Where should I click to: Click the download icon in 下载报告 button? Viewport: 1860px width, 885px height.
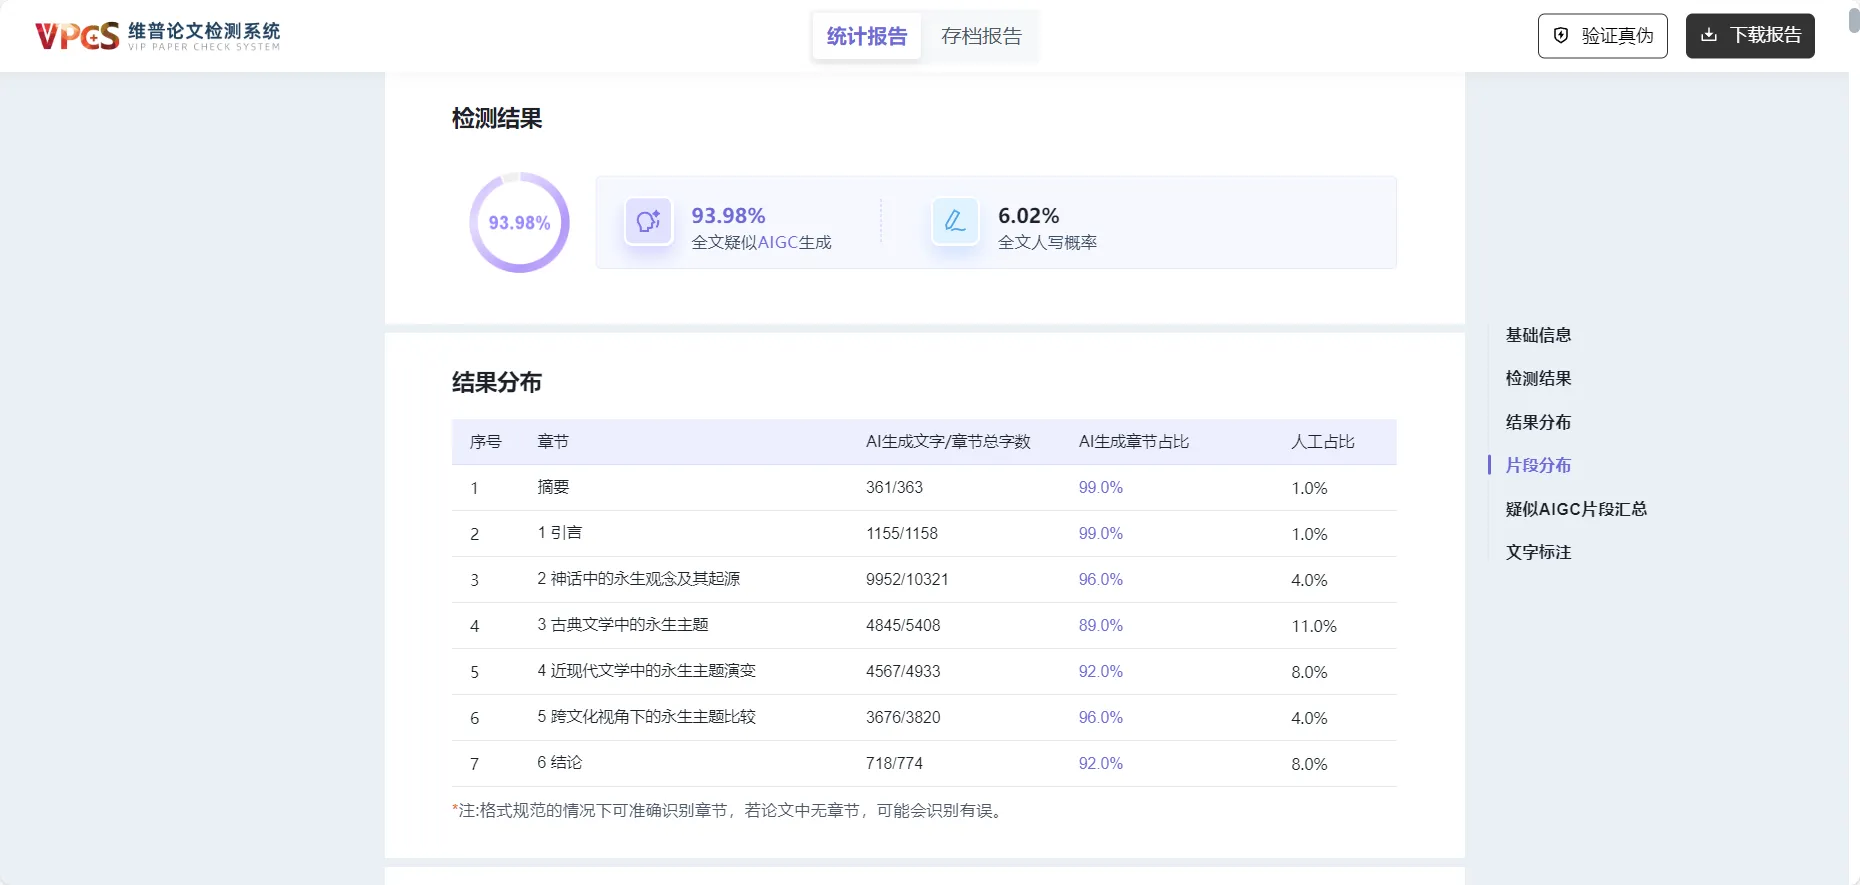(1709, 35)
